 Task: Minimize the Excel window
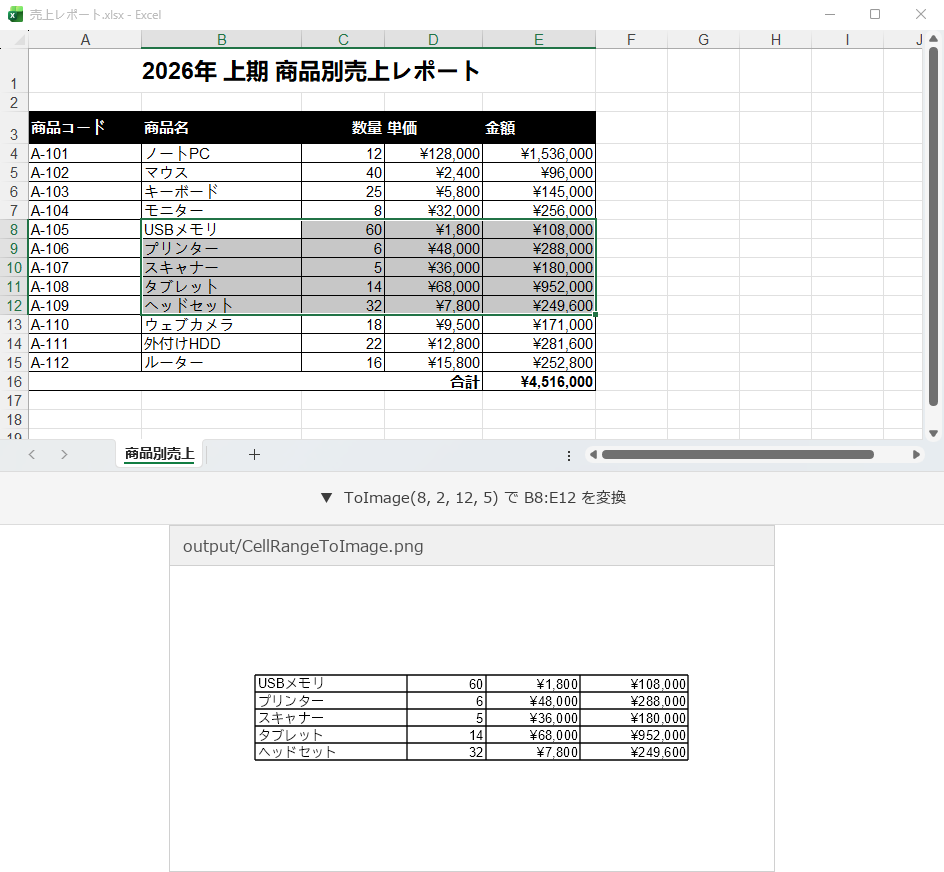(830, 14)
